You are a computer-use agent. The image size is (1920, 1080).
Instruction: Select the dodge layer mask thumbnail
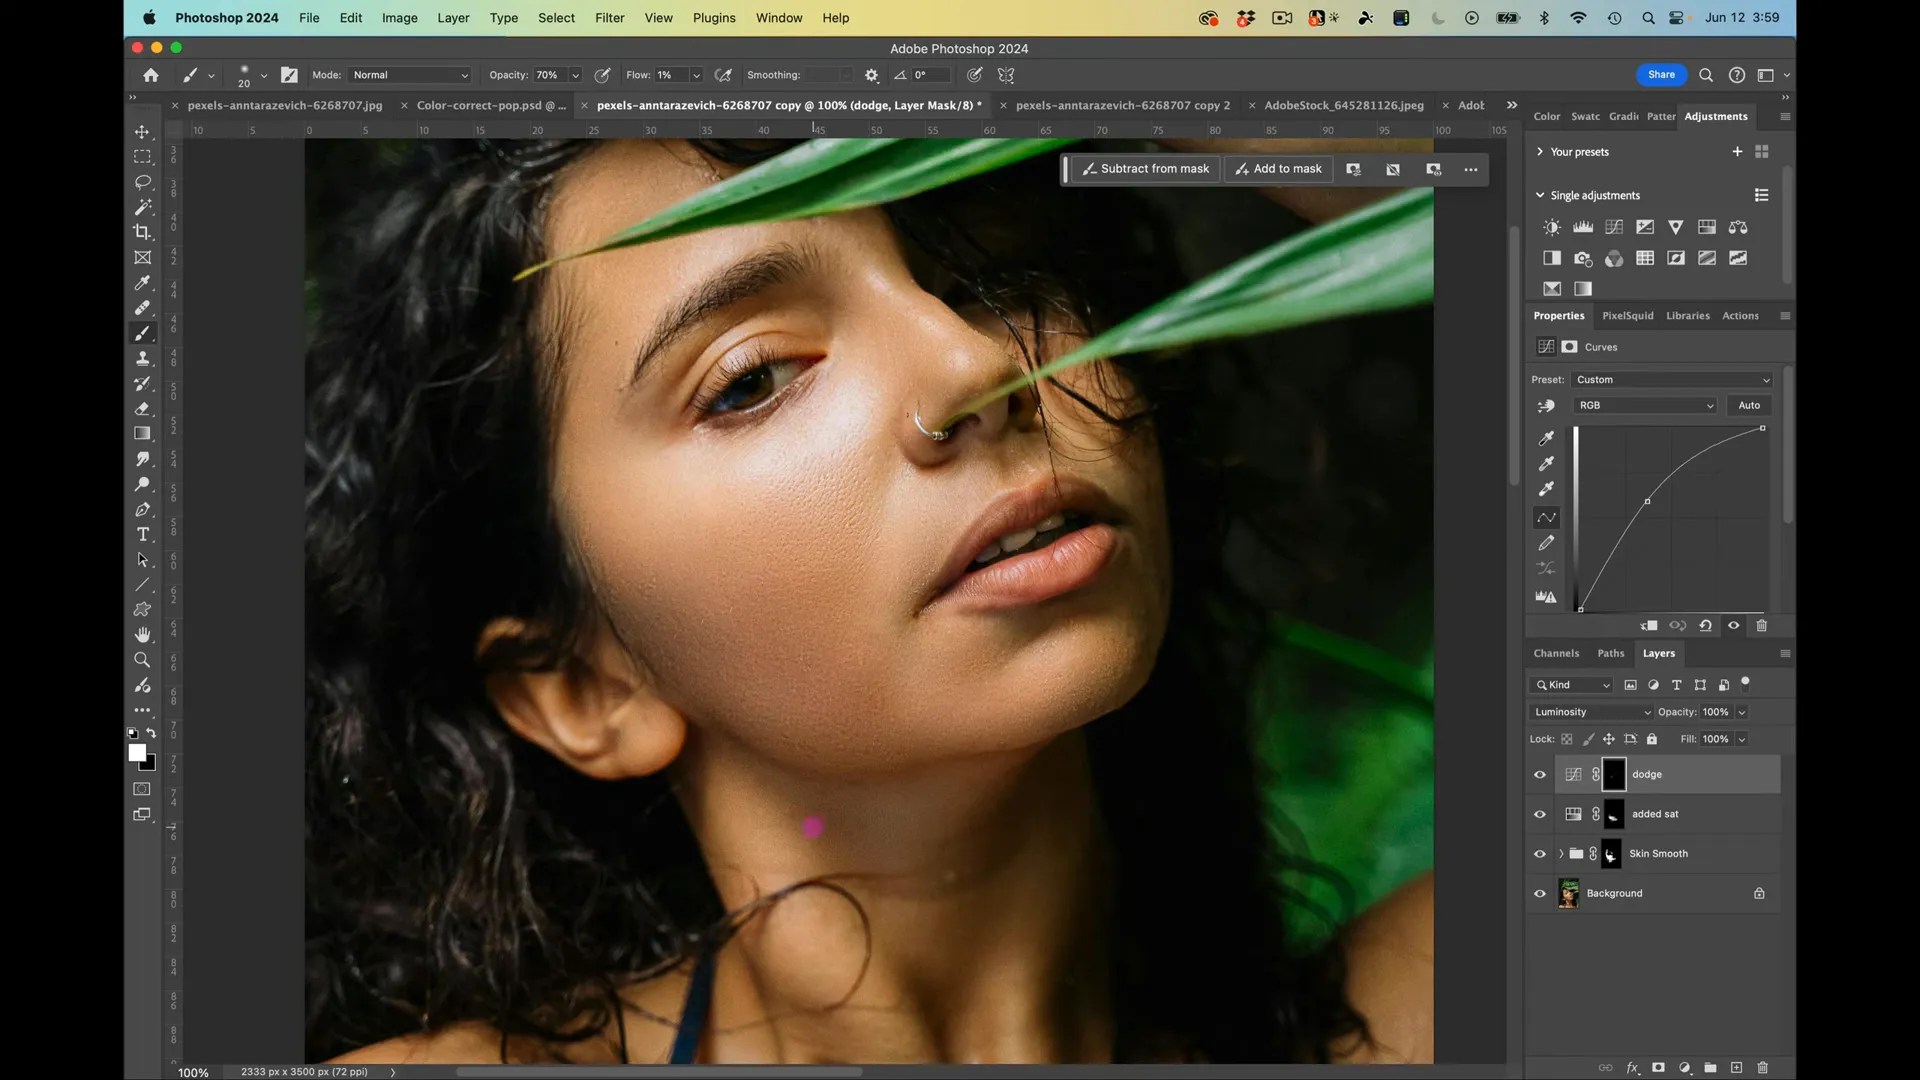(x=1614, y=773)
